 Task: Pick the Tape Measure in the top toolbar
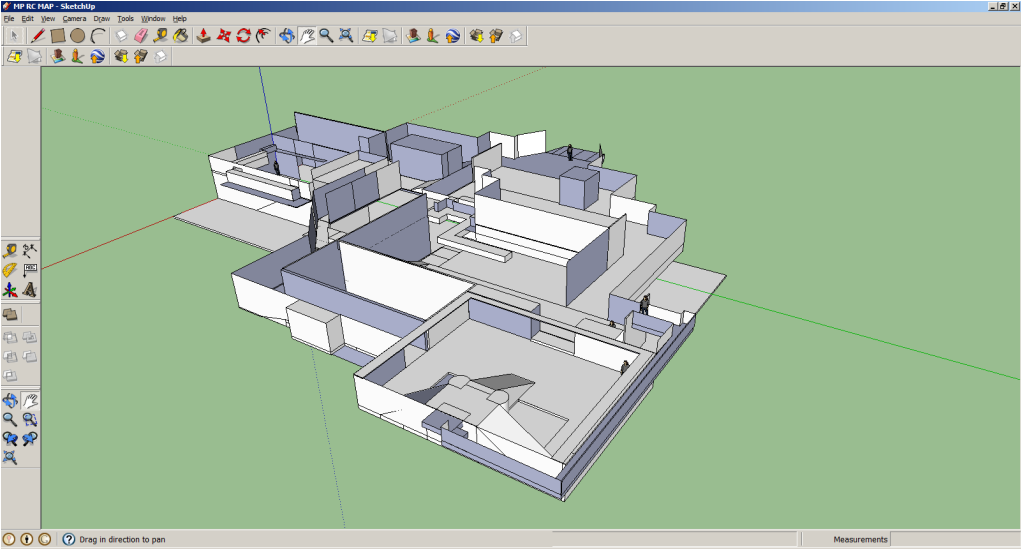tap(160, 36)
